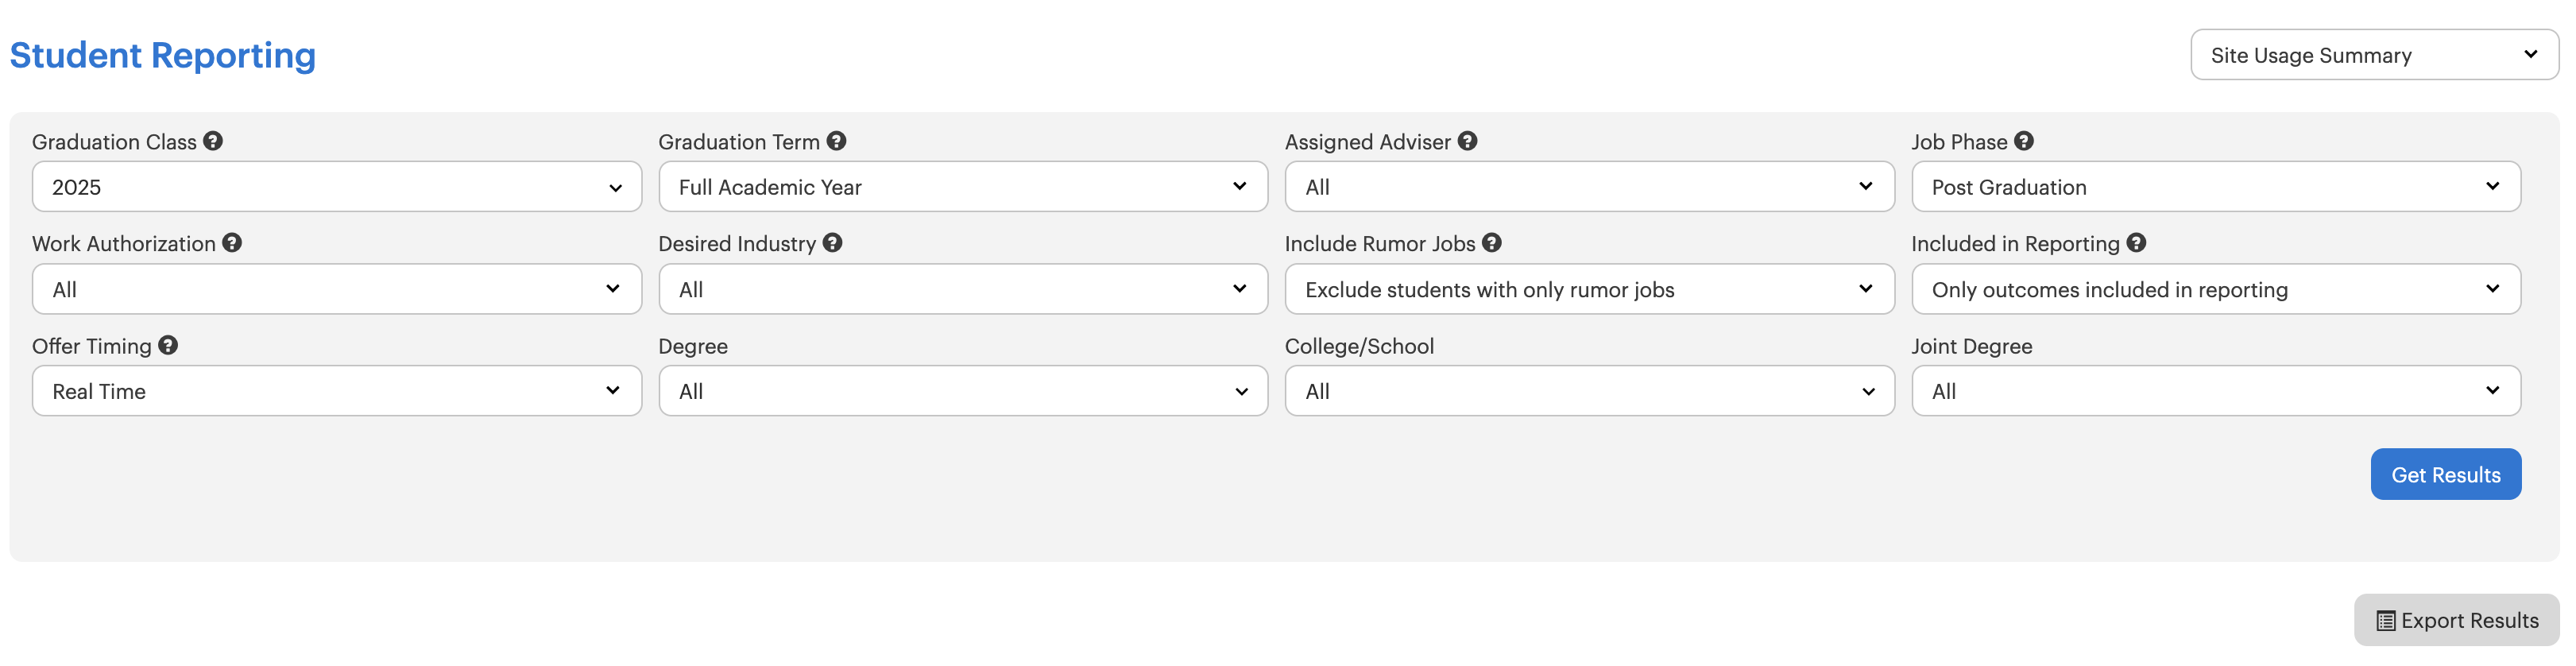Click the Assigned Adviser help icon
Screen dimensions: 2576x666
(x=1467, y=141)
